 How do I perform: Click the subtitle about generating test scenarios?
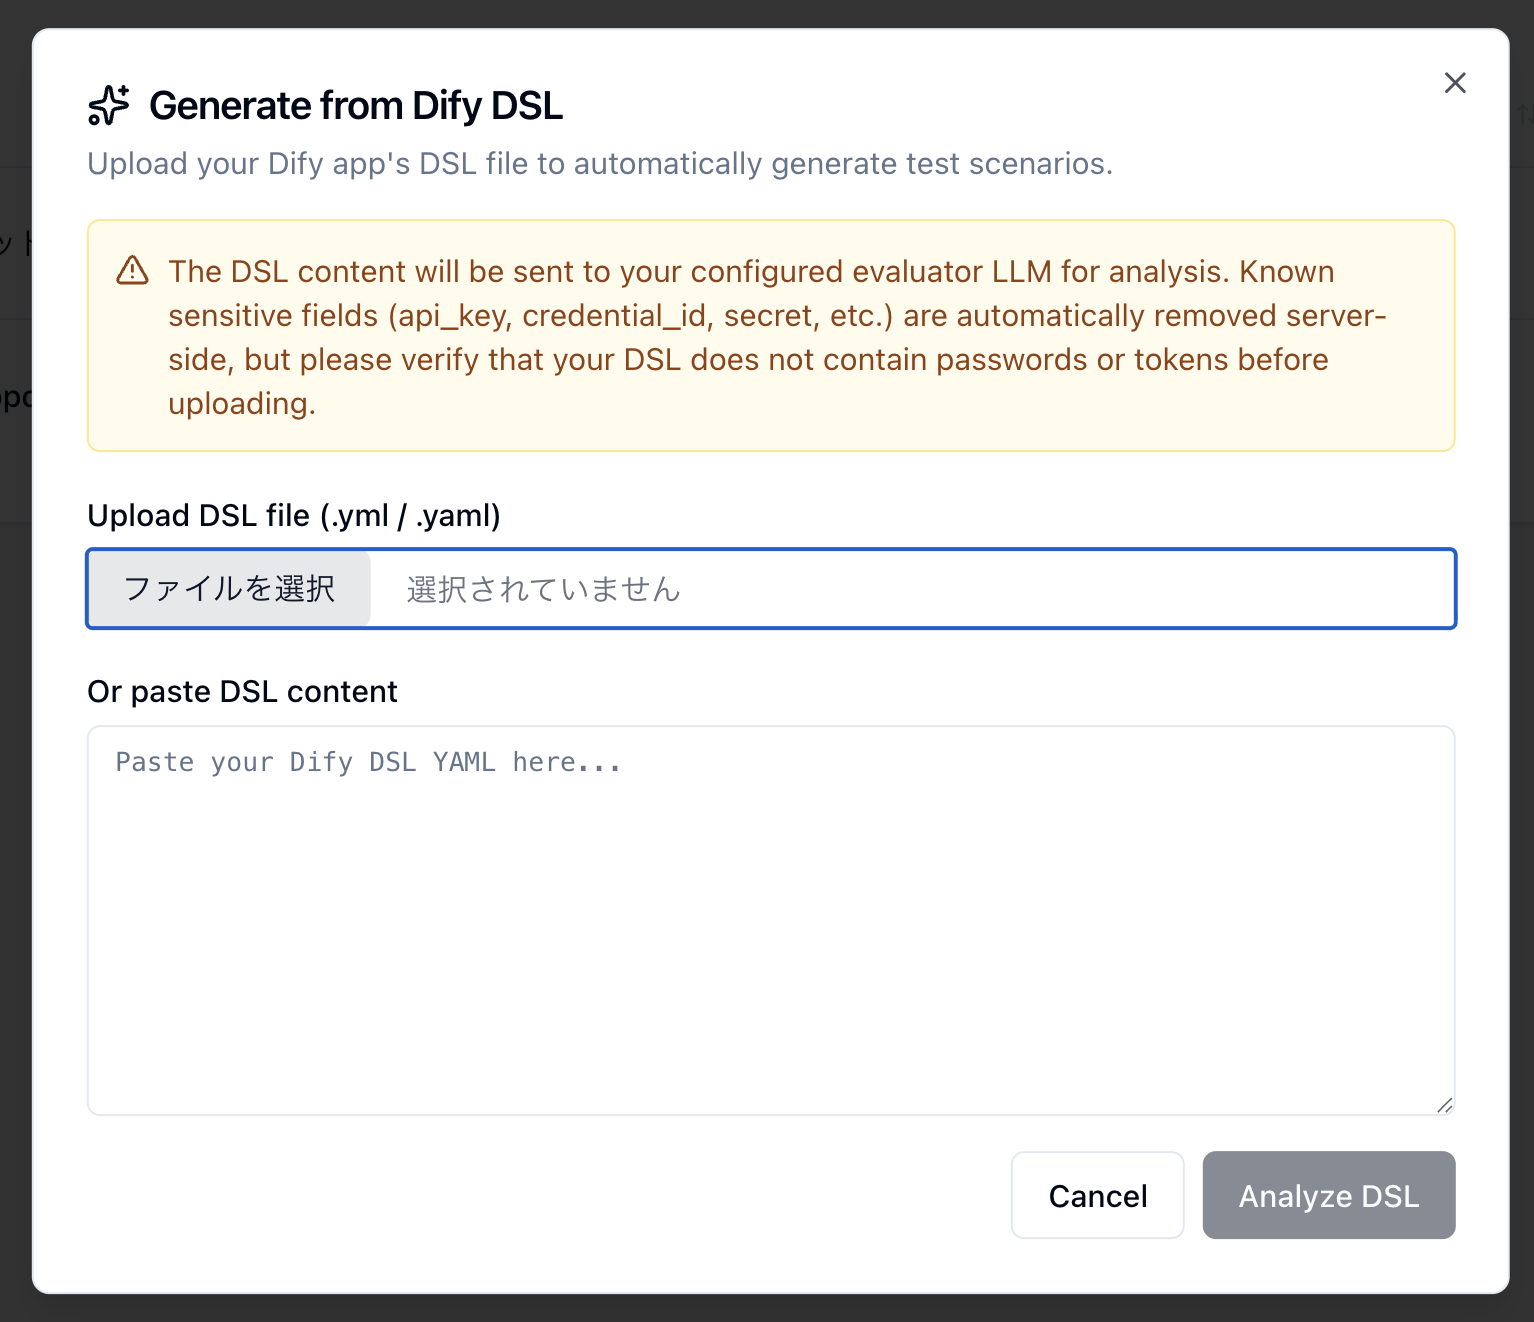(600, 163)
